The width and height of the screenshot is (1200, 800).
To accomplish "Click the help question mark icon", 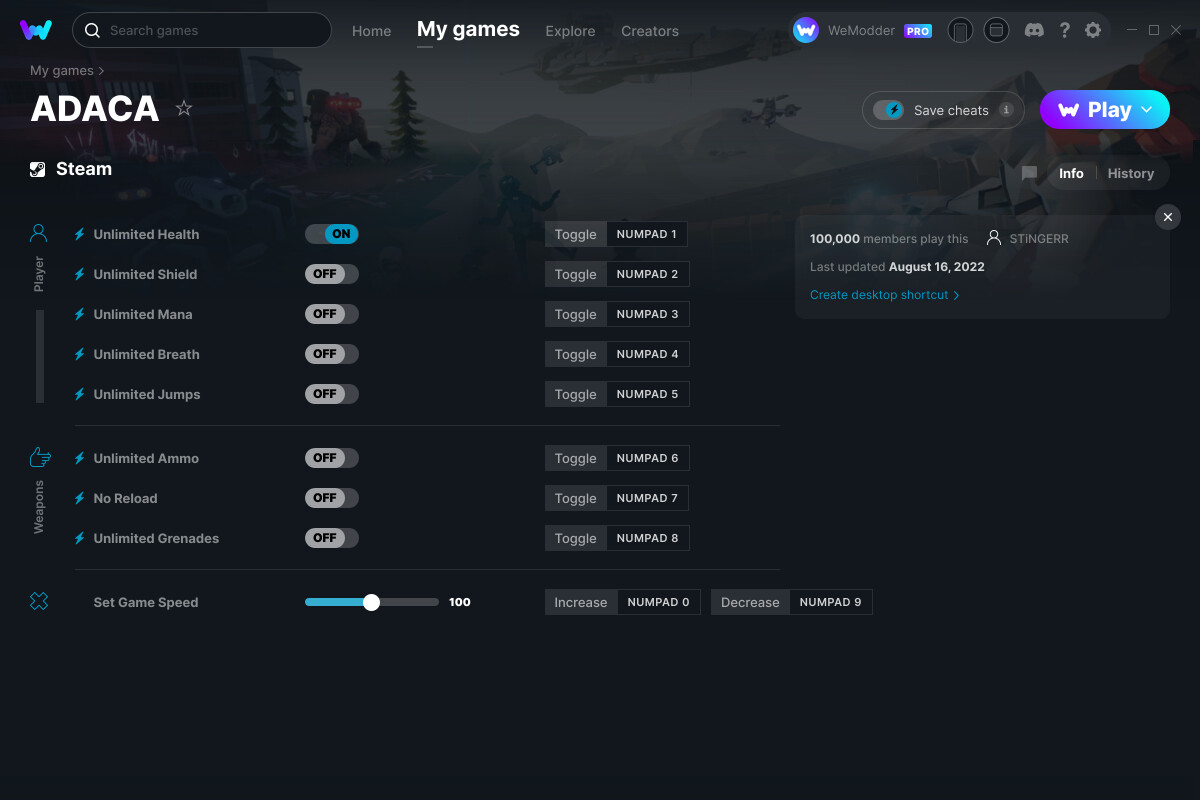I will pos(1064,30).
